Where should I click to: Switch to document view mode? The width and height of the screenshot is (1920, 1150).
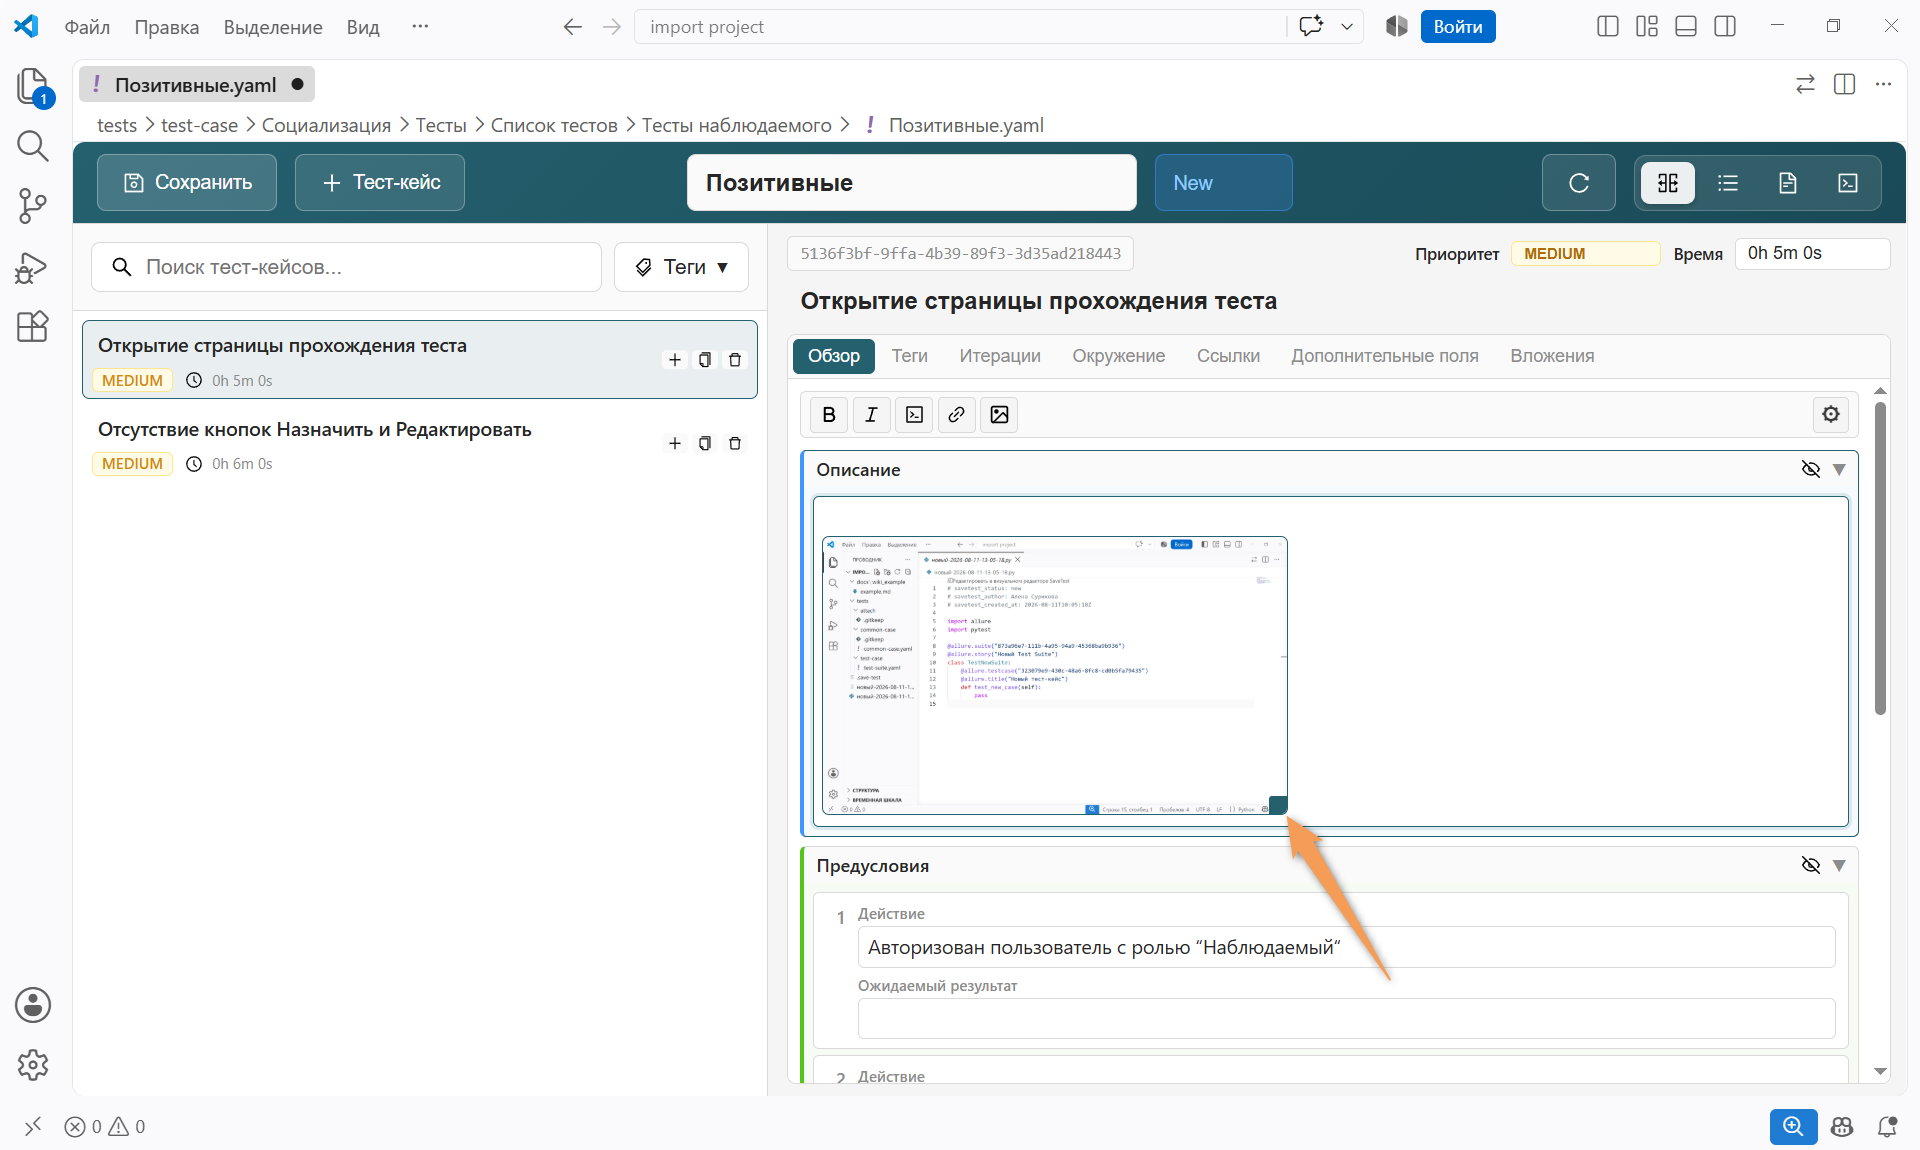(x=1788, y=183)
